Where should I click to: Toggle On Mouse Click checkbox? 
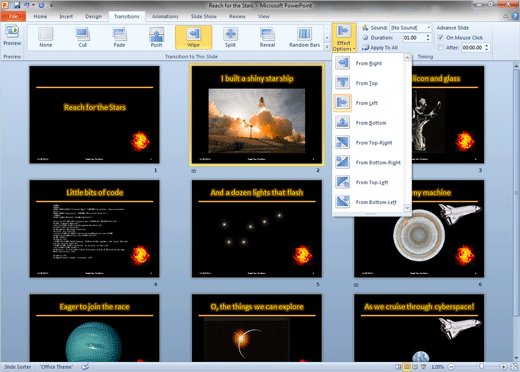440,37
